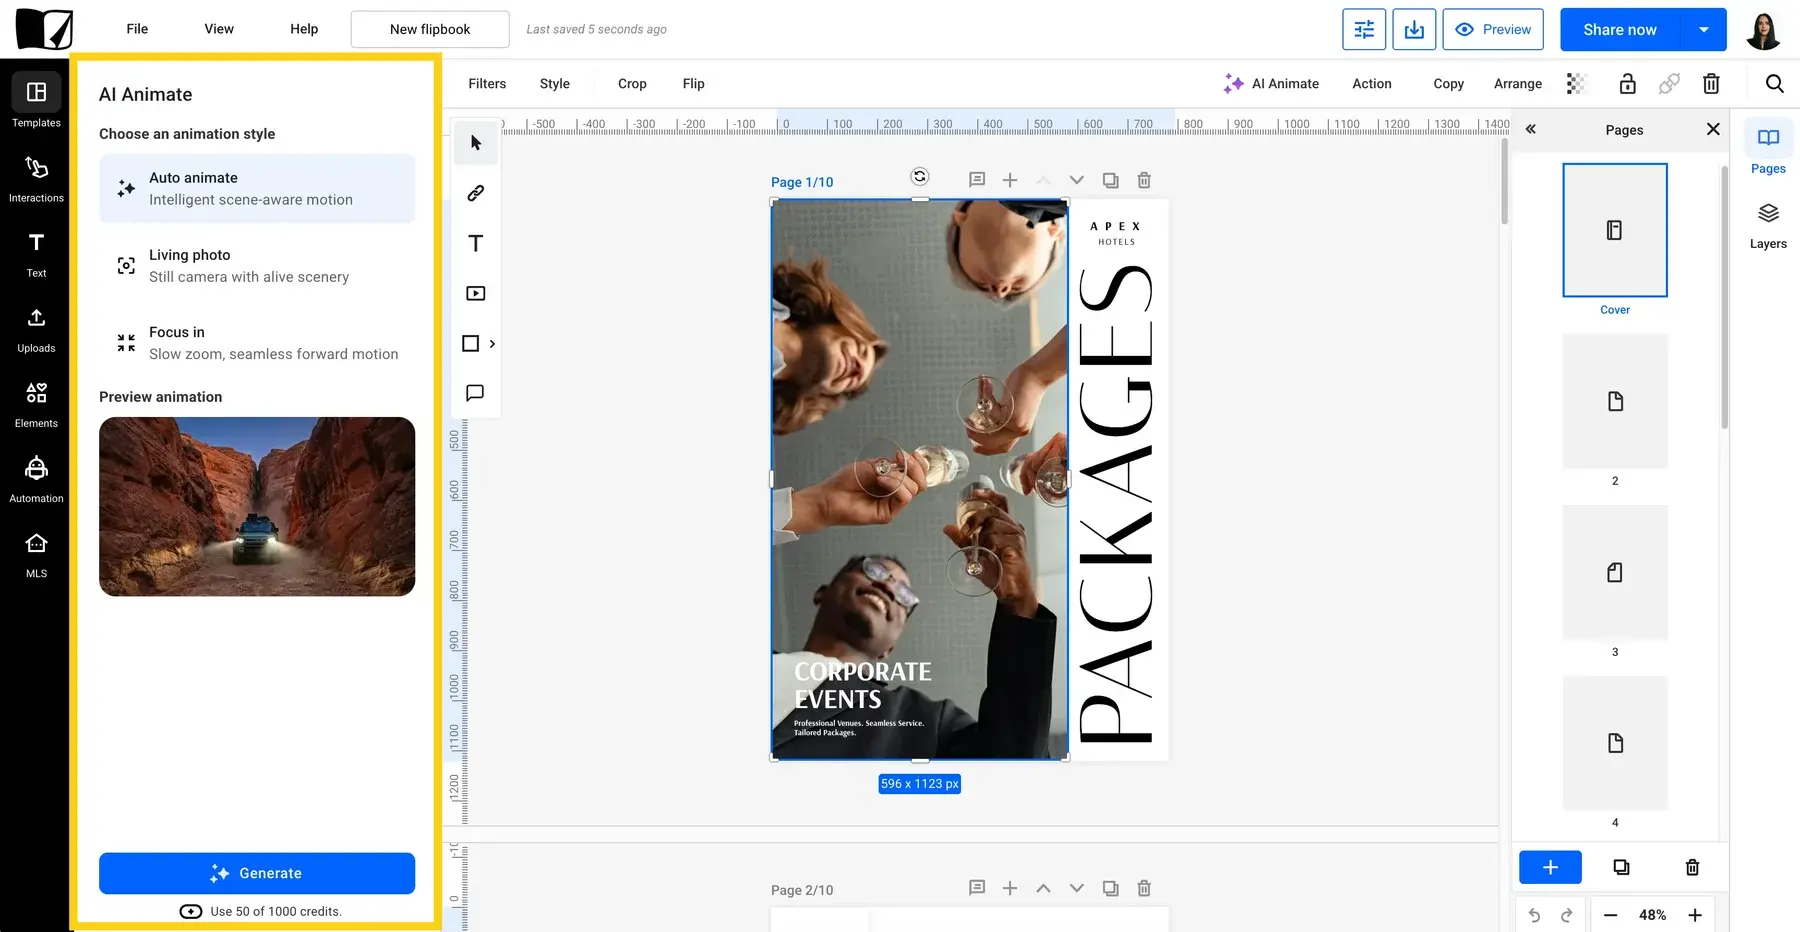Move Page 1 down with chevron
Image resolution: width=1800 pixels, height=932 pixels.
pyautogui.click(x=1077, y=181)
